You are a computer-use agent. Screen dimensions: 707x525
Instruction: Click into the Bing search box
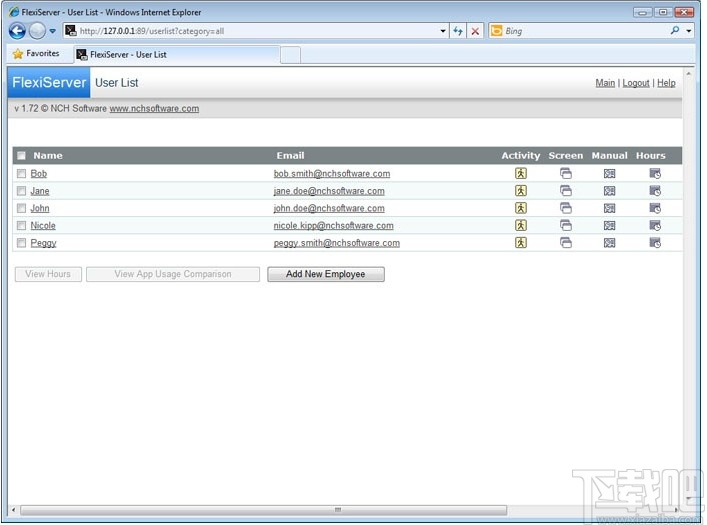585,31
